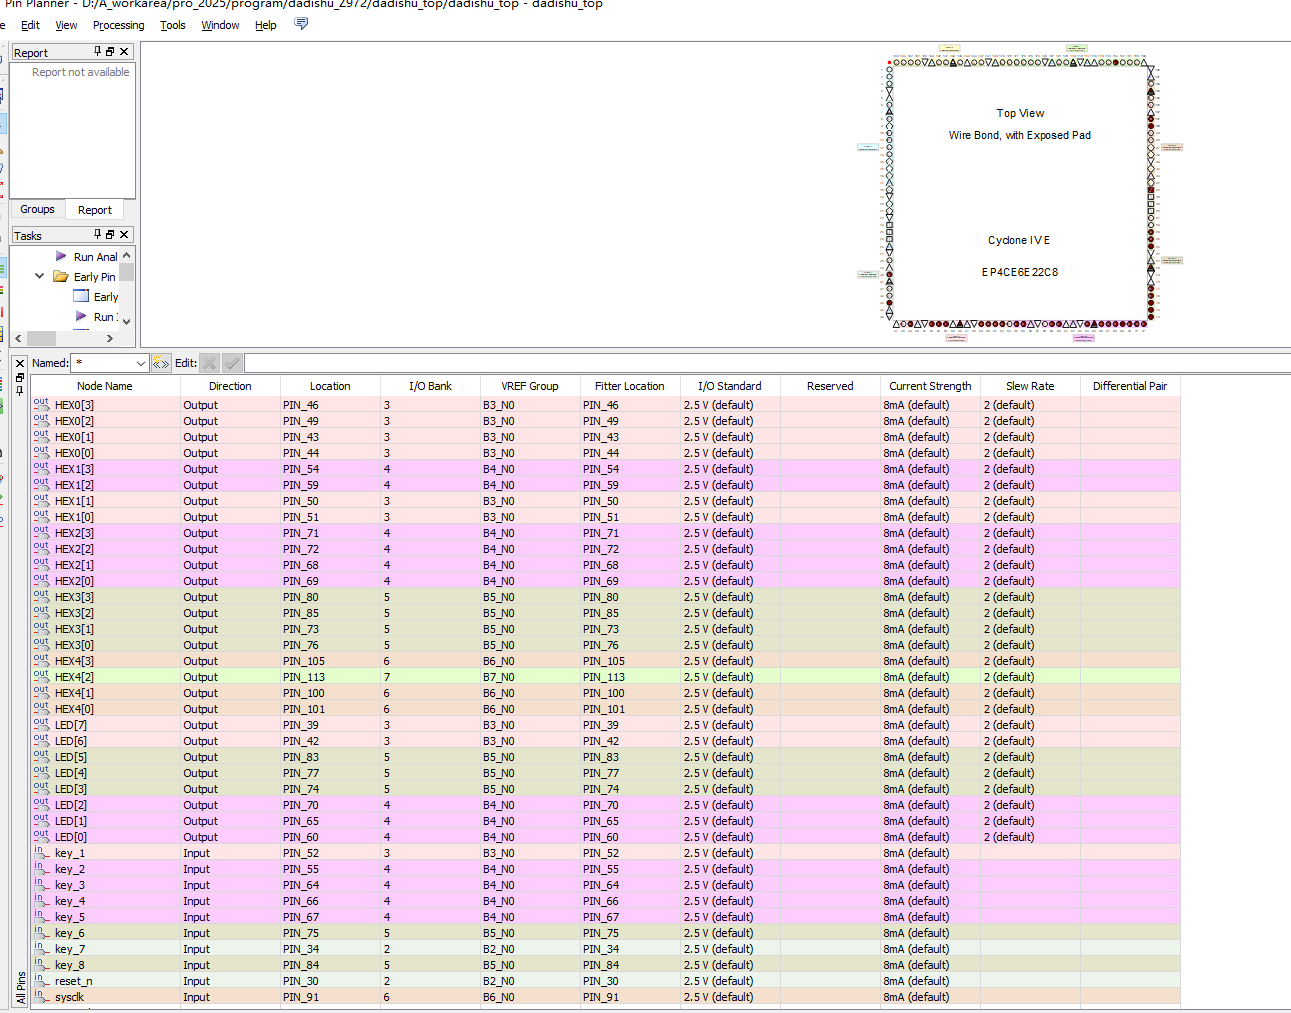This screenshot has height=1013, width=1291.
Task: Float the Tasks panel window
Action: click(x=110, y=234)
